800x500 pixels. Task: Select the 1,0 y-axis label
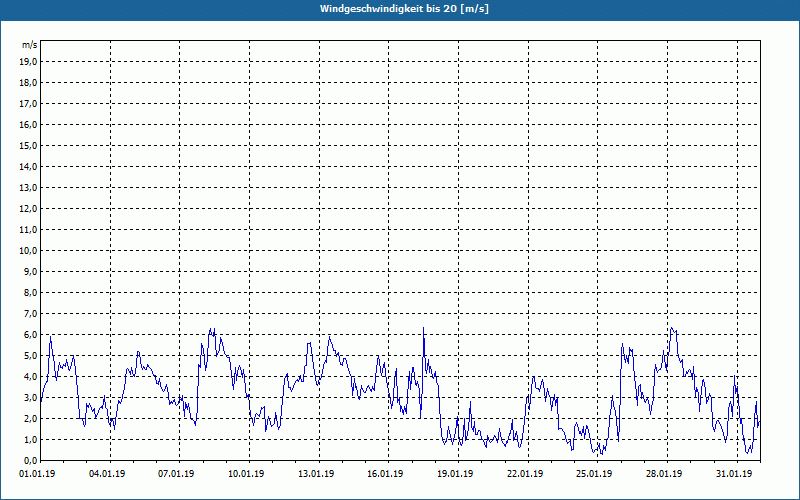(30, 439)
